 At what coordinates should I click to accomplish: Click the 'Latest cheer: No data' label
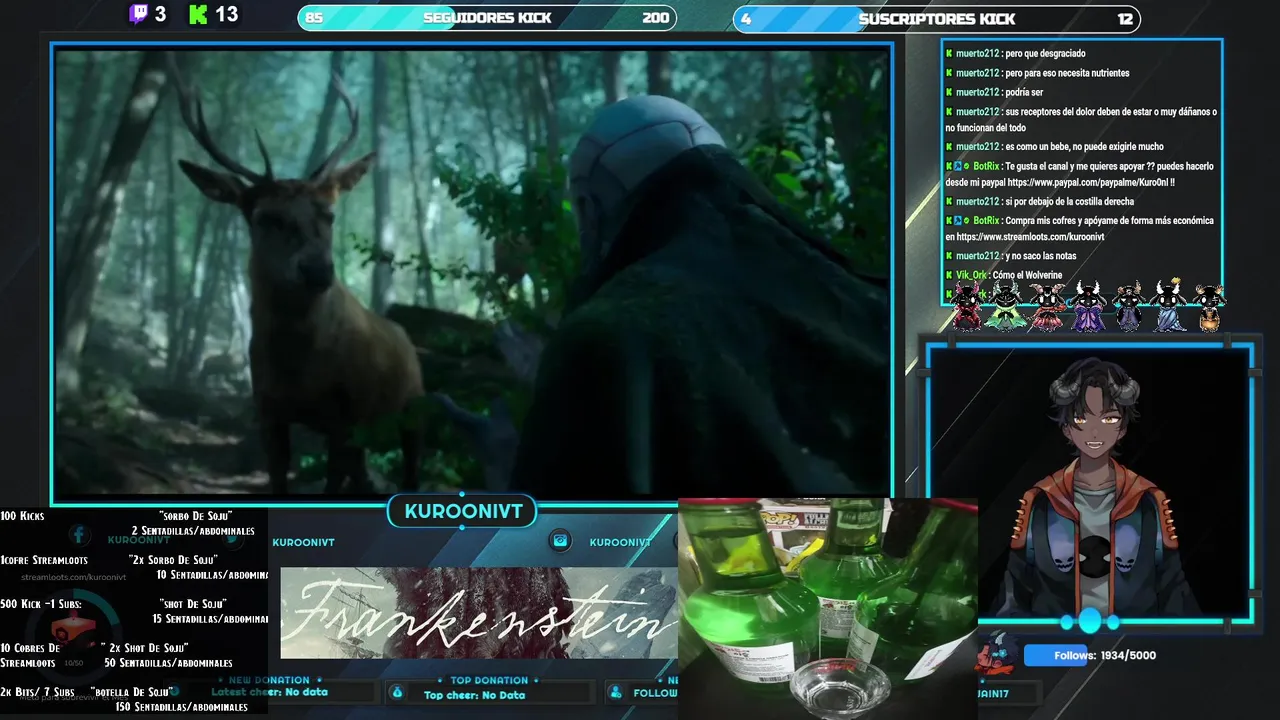[x=269, y=692]
